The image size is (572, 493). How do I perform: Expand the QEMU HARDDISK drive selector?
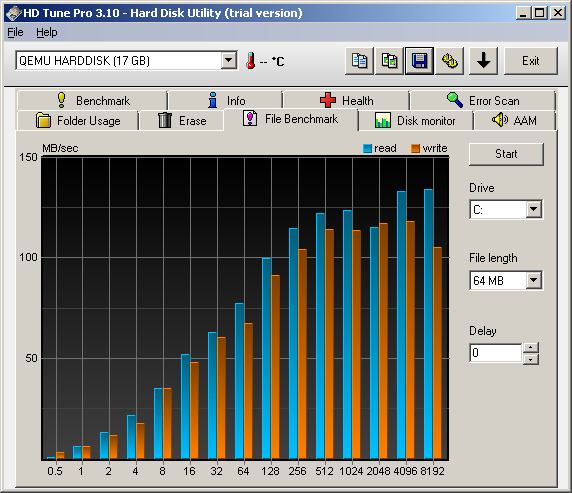pyautogui.click(x=229, y=60)
